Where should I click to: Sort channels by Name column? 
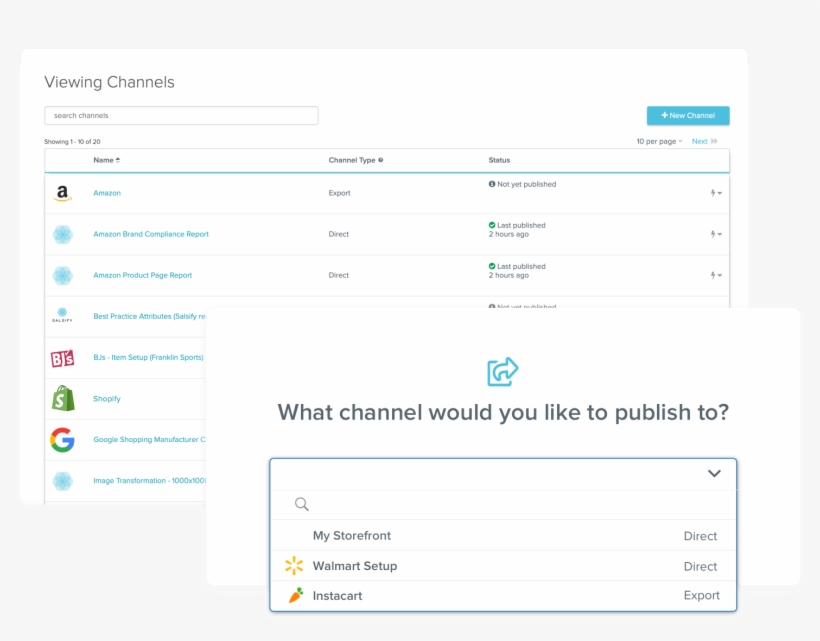coord(106,160)
